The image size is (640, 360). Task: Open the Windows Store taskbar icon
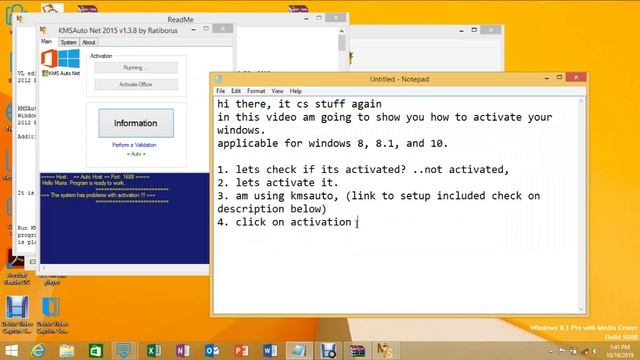point(96,351)
